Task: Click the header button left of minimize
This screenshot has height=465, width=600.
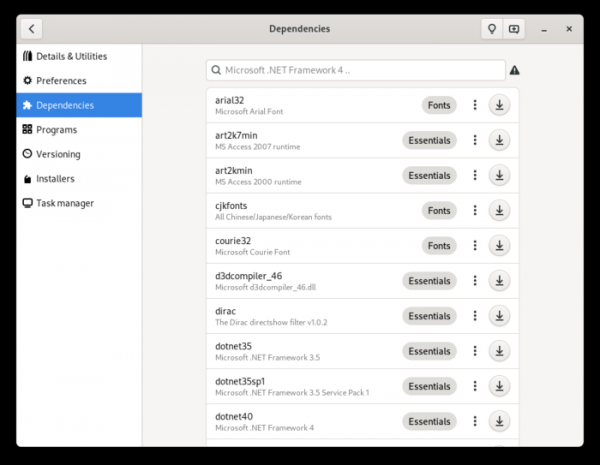Action: [514, 29]
